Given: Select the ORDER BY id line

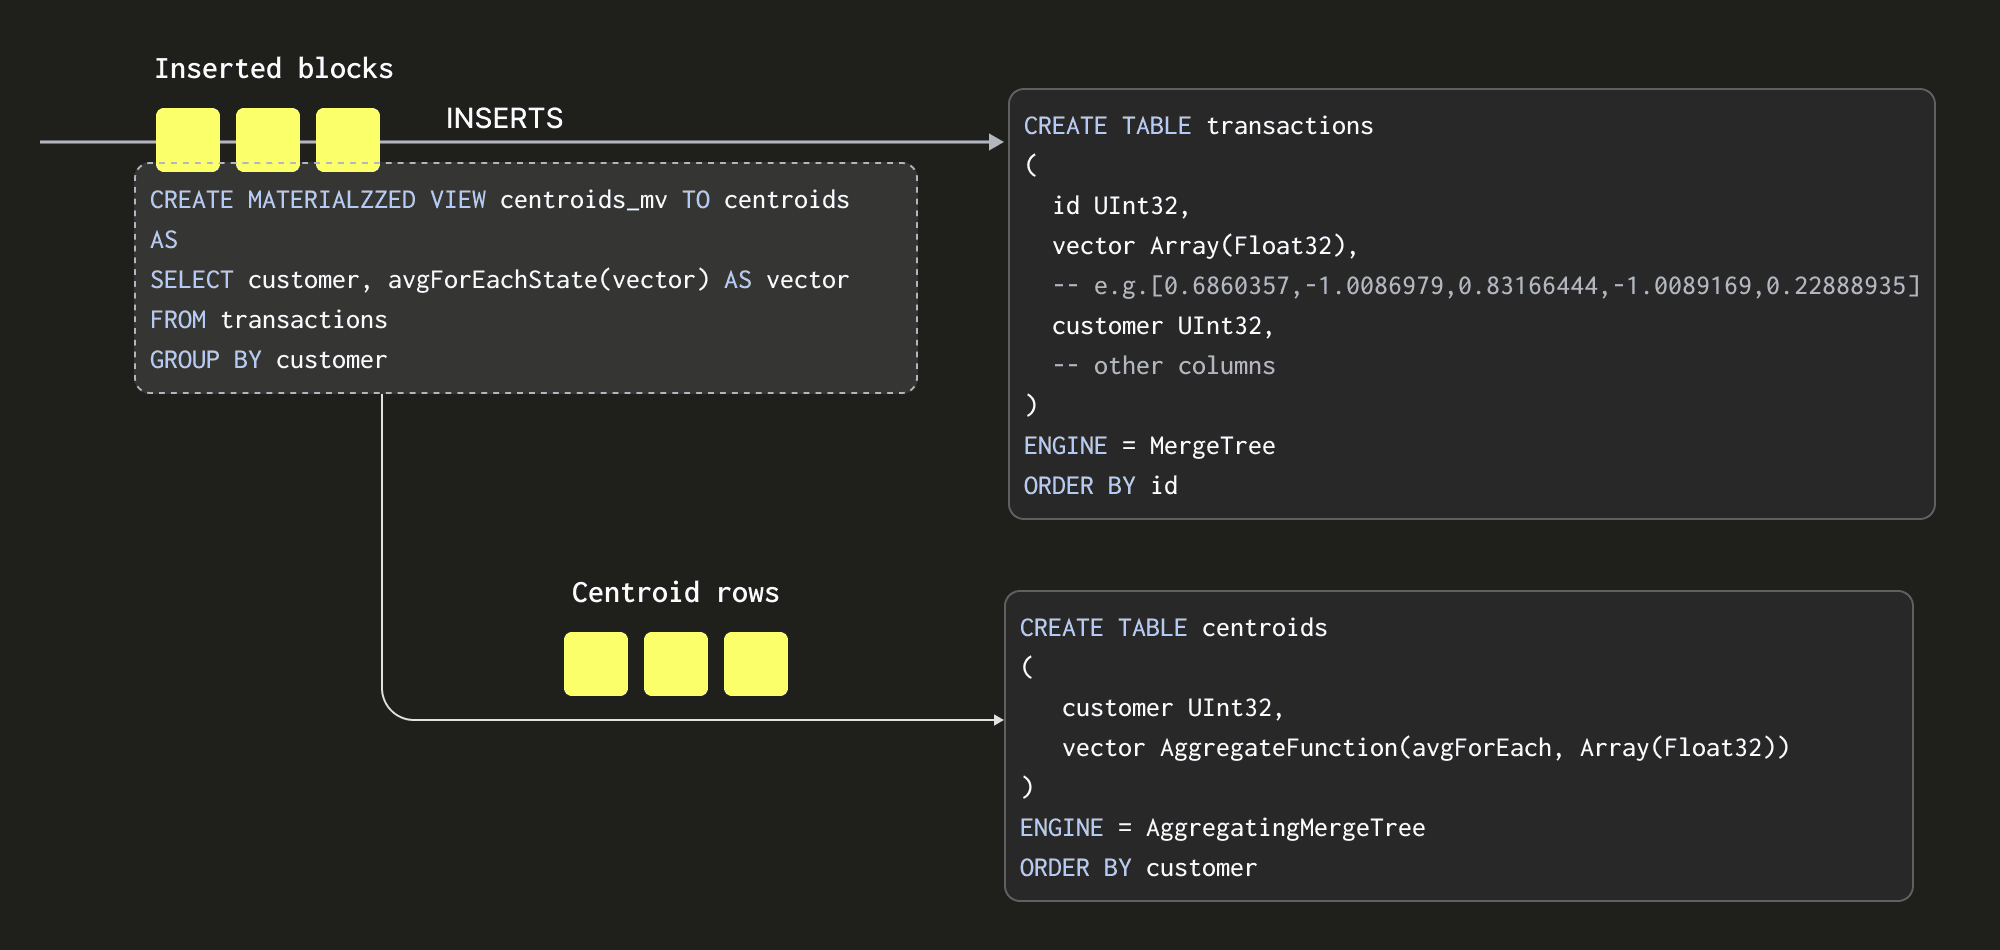Looking at the screenshot, I should 1100,485.
